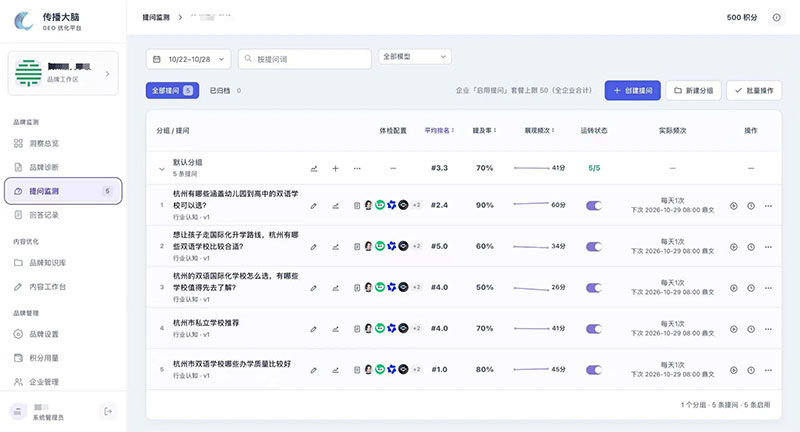Toggle monitoring switch for the 26分 question
Viewport: 800px width, 432px height.
point(594,288)
